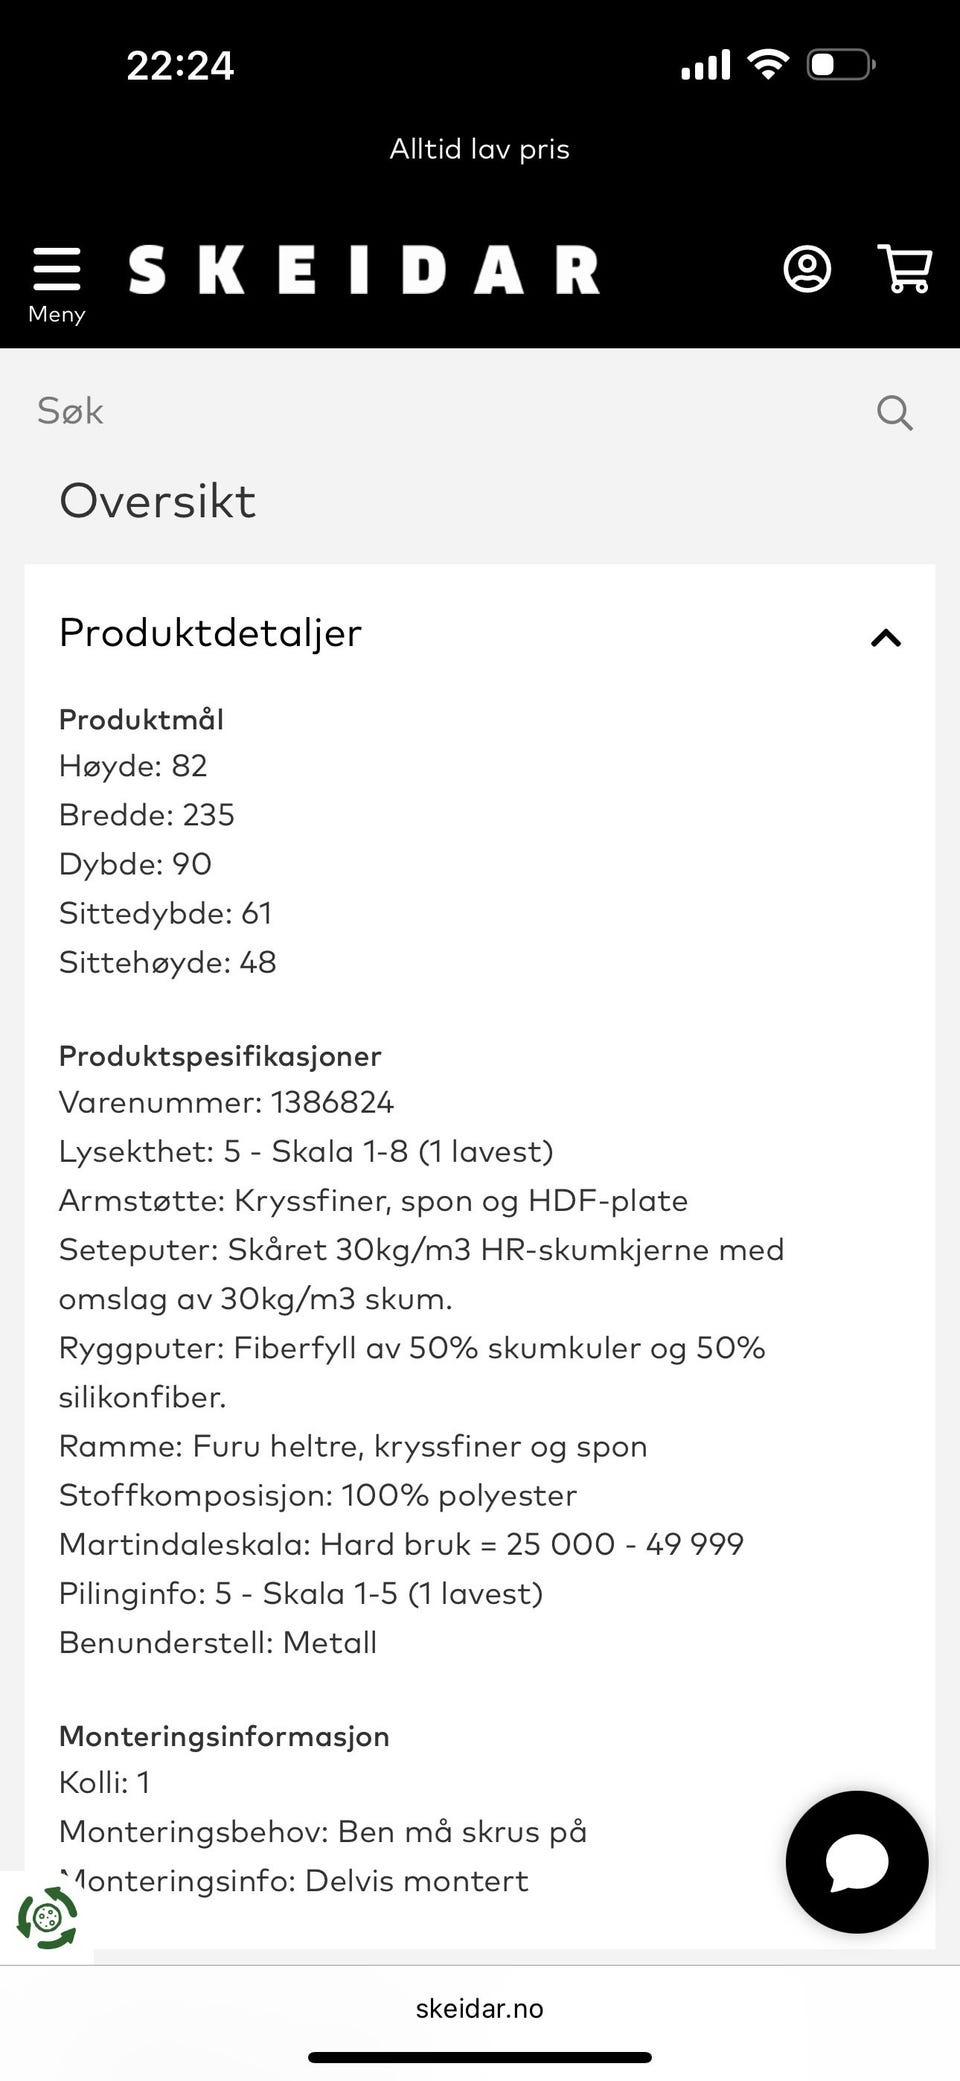Open the user account profile icon
The height and width of the screenshot is (2081, 960).
pos(807,269)
